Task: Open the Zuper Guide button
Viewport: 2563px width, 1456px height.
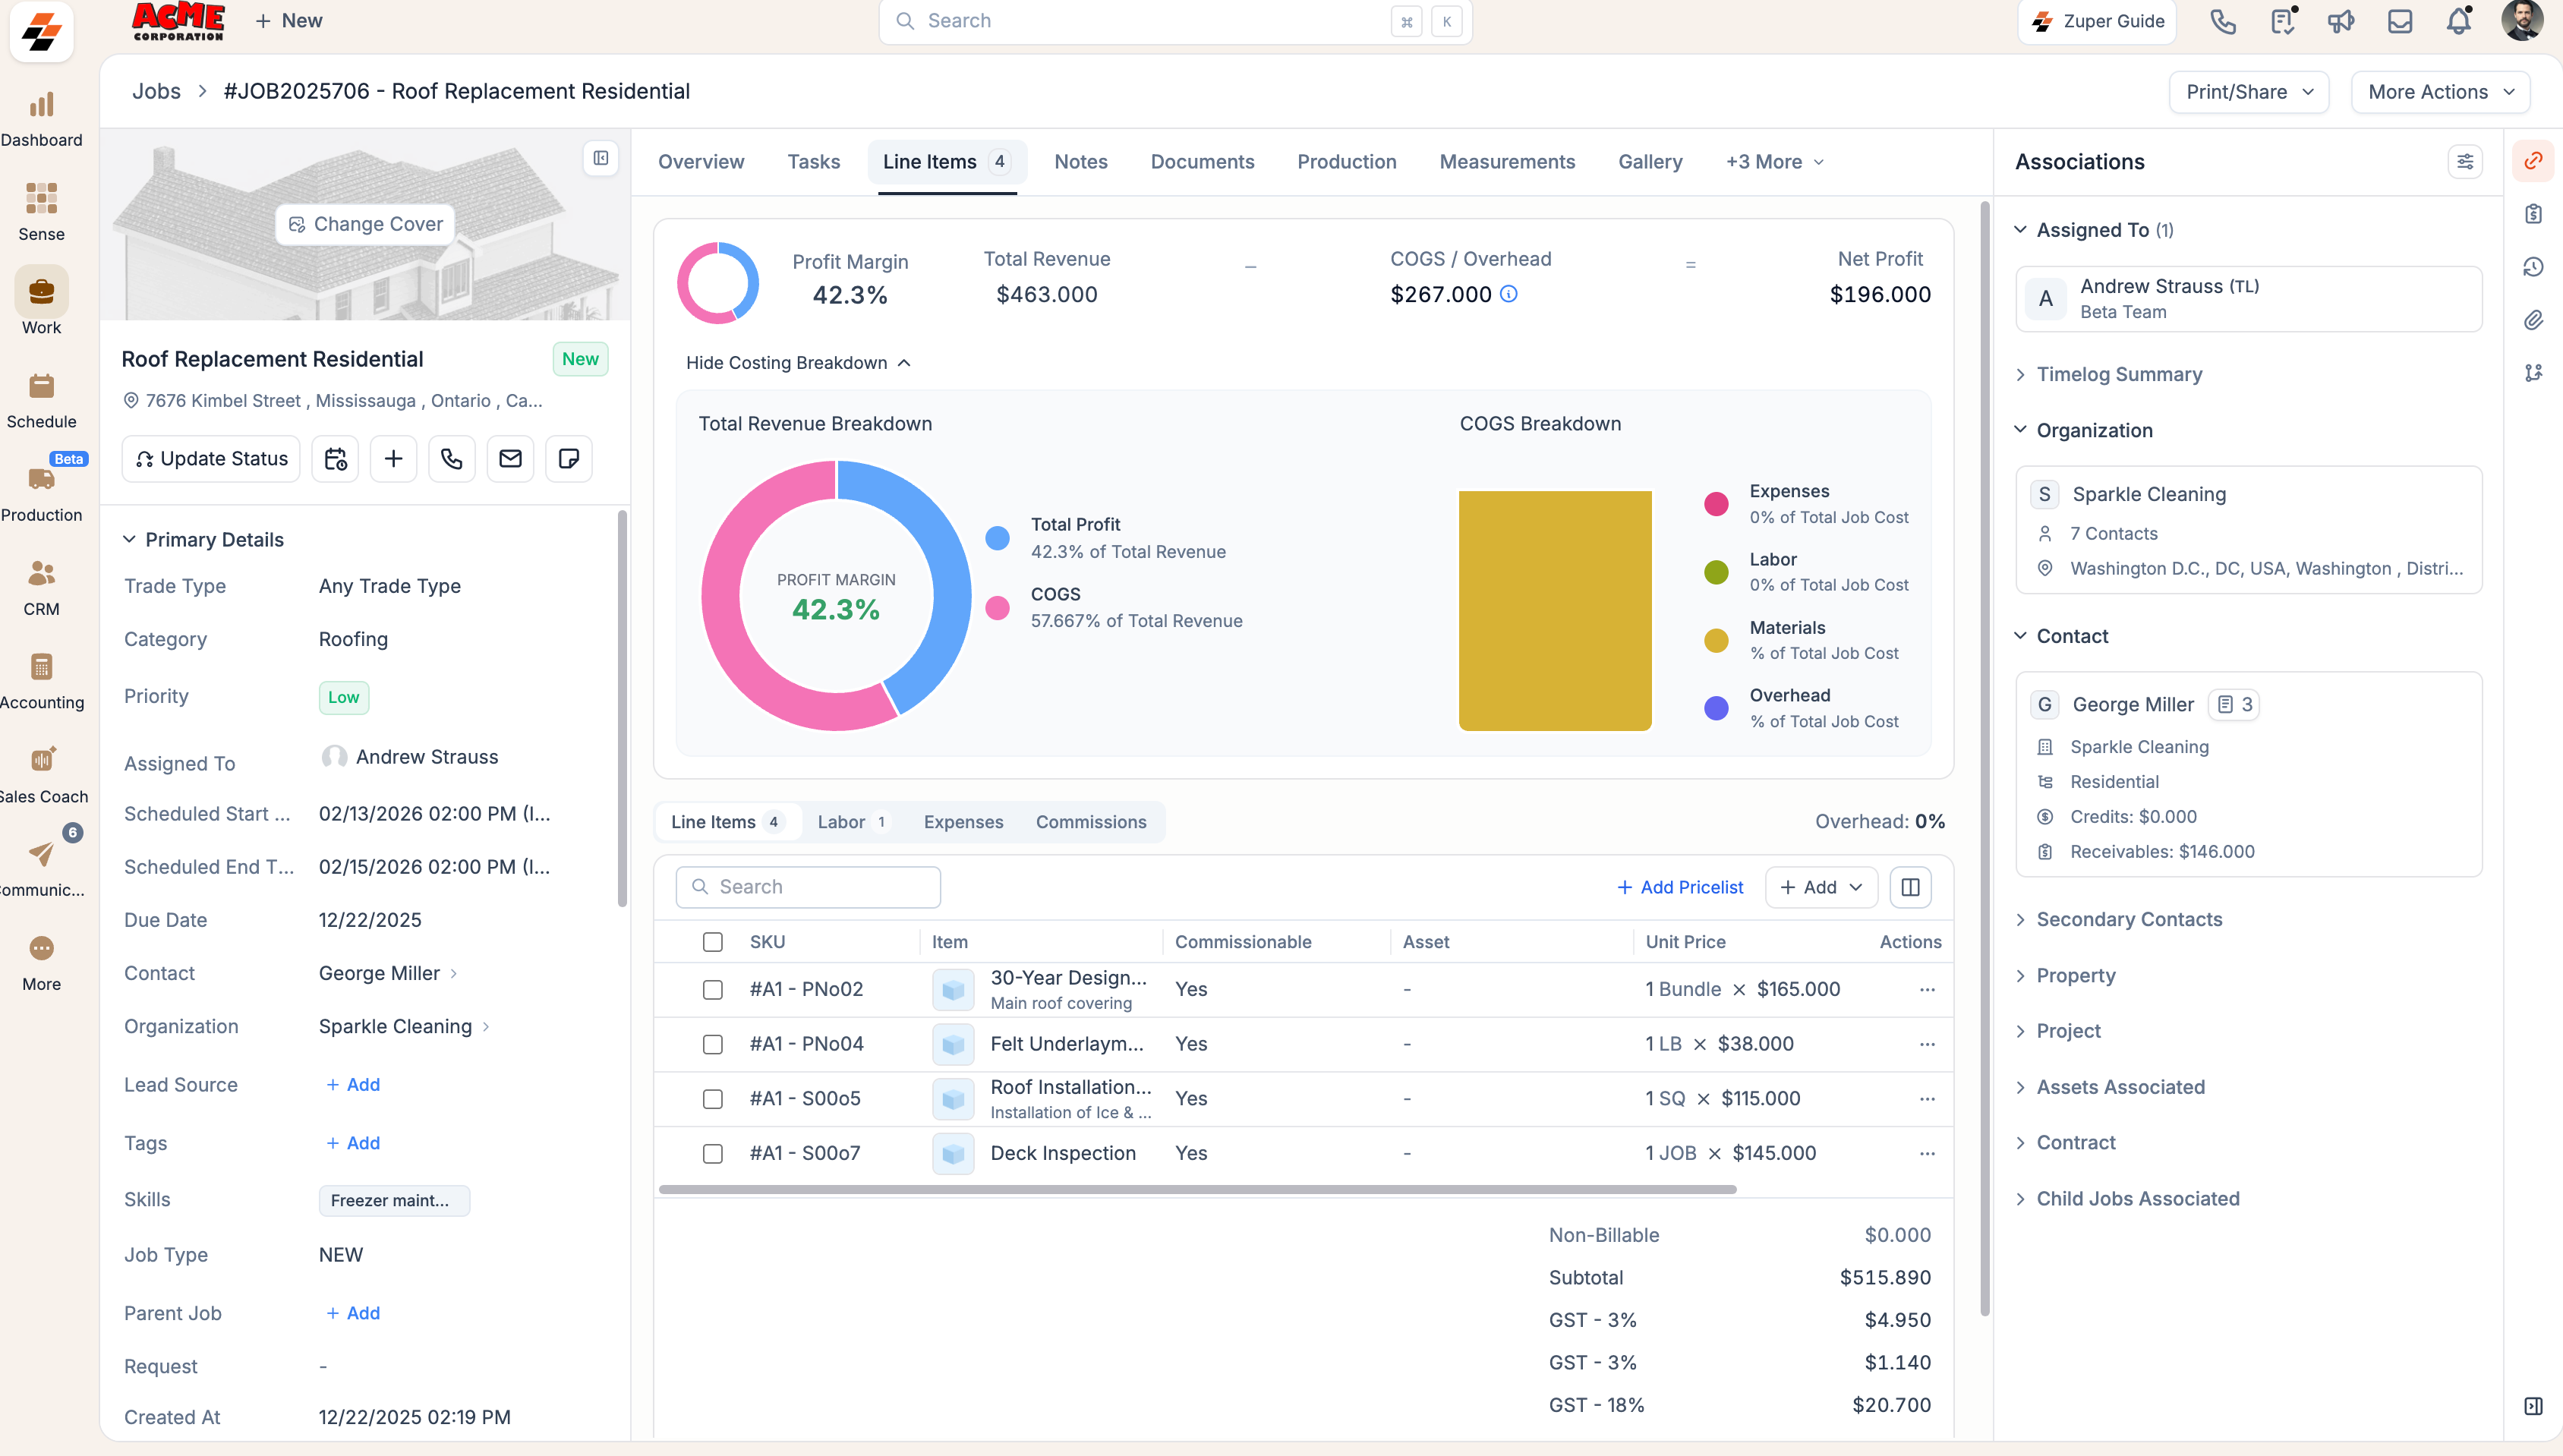Action: (2098, 21)
